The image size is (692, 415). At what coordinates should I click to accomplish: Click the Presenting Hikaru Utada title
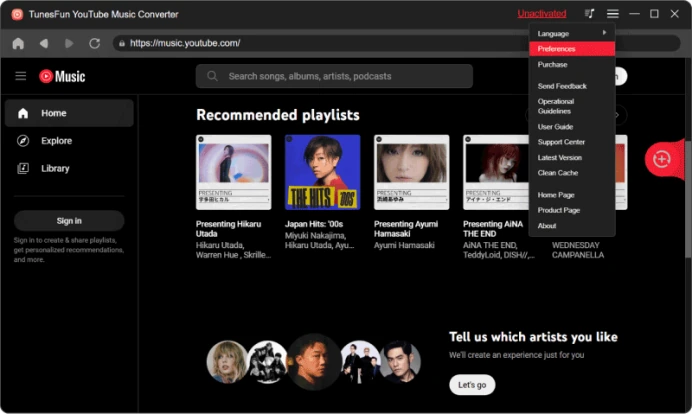point(229,229)
